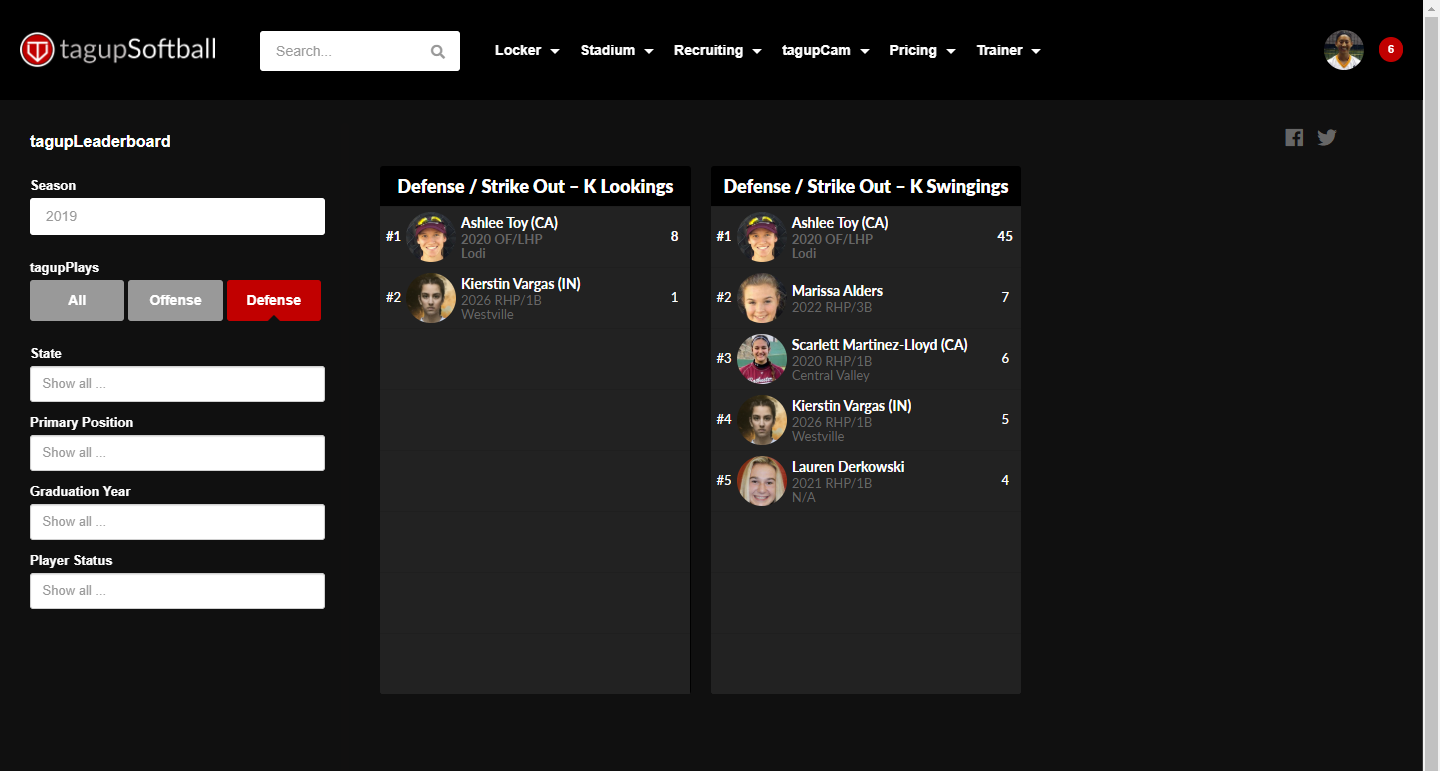Image resolution: width=1440 pixels, height=771 pixels.
Task: Open the user profile avatar
Action: tap(1343, 50)
